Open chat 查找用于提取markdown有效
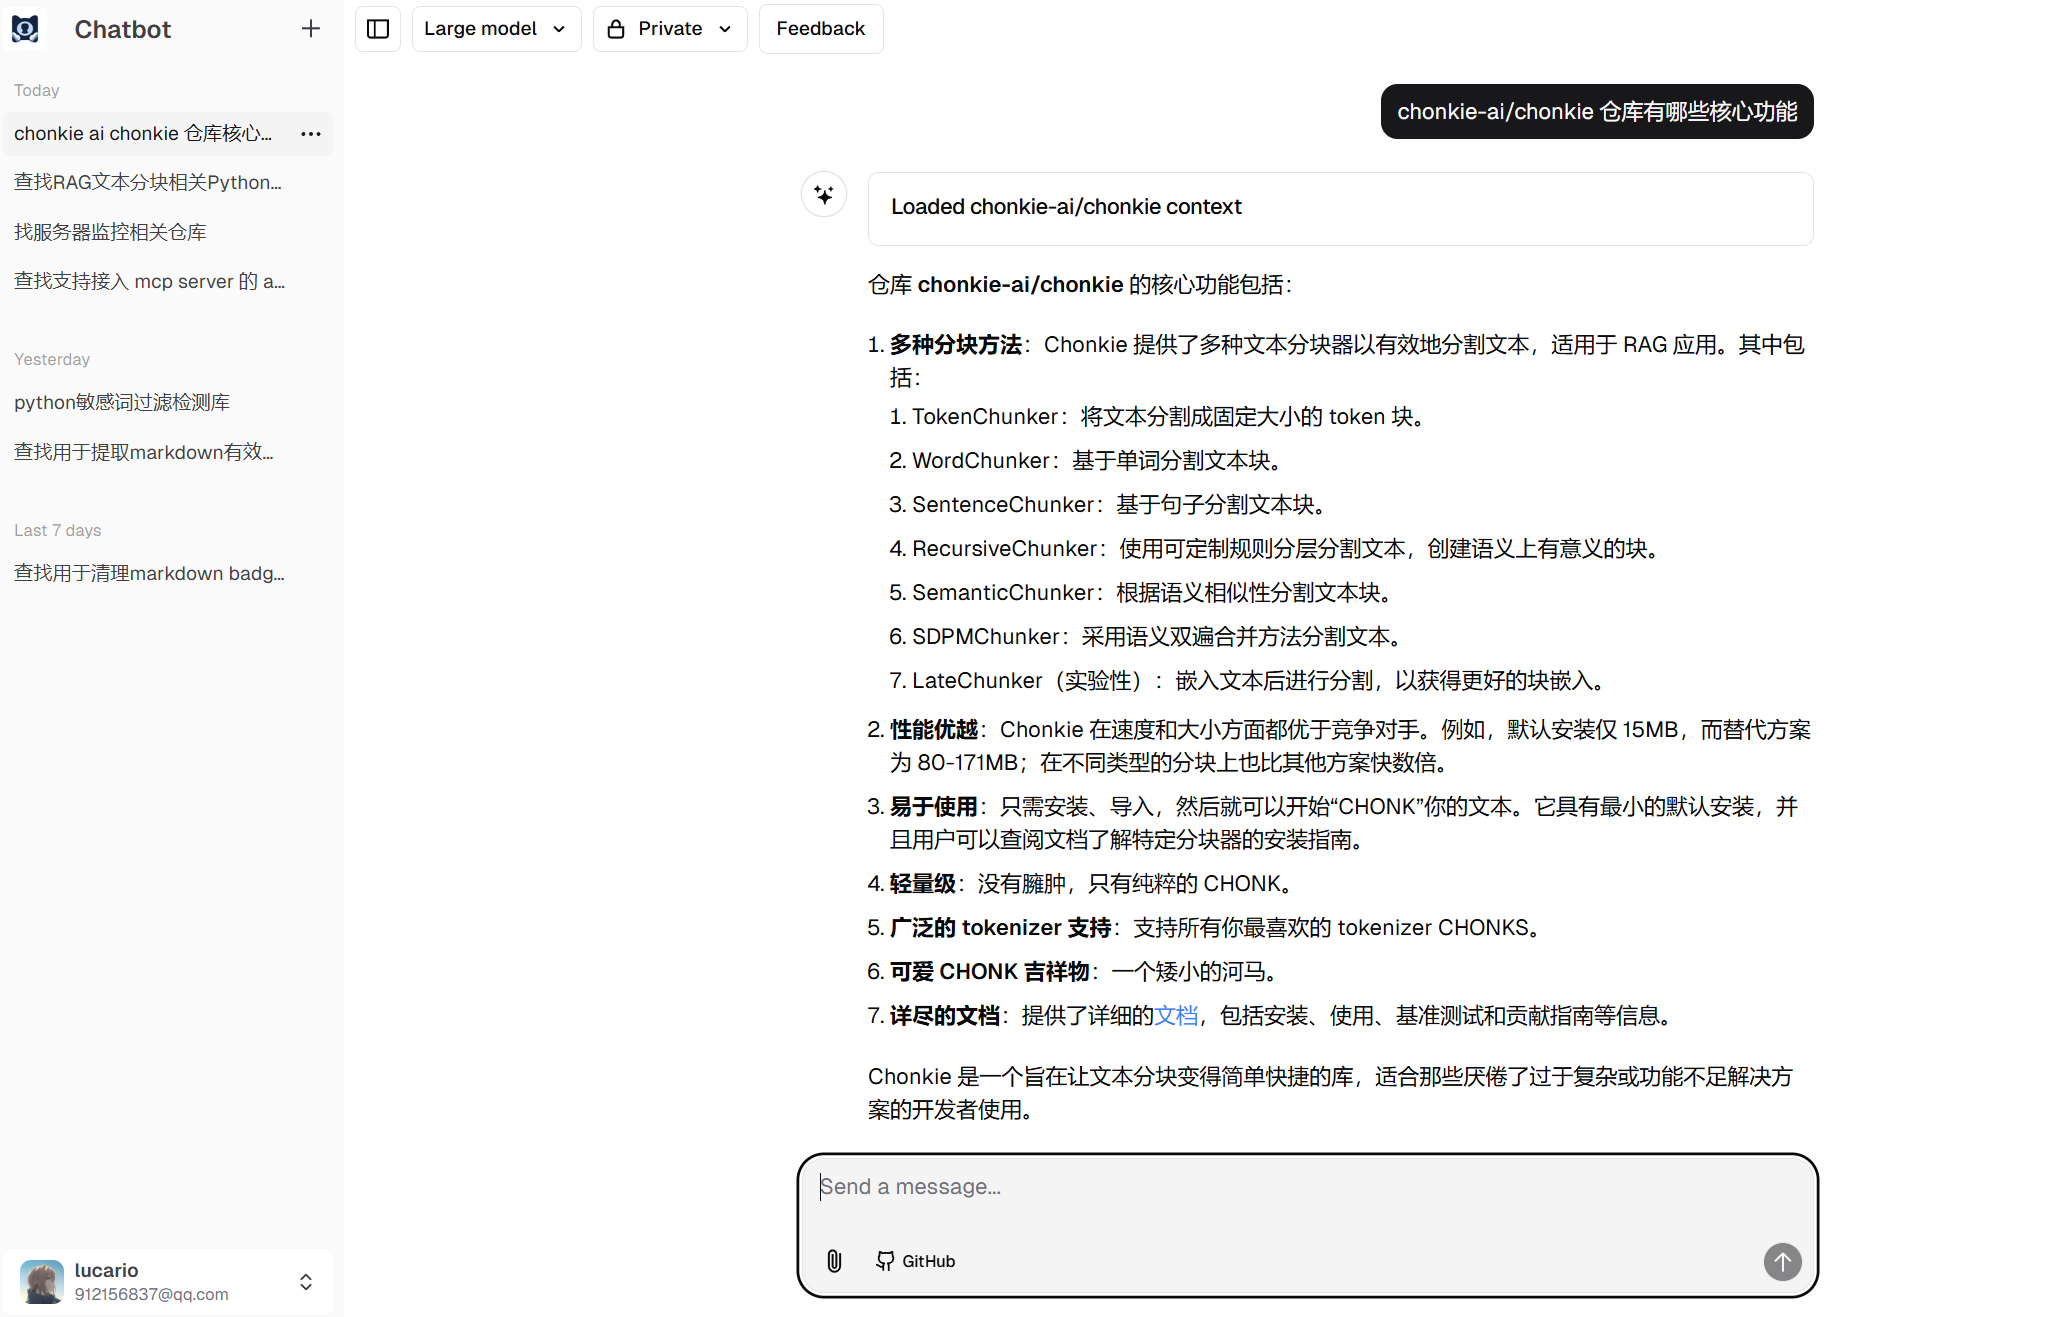2066x1317 pixels. tap(168, 452)
